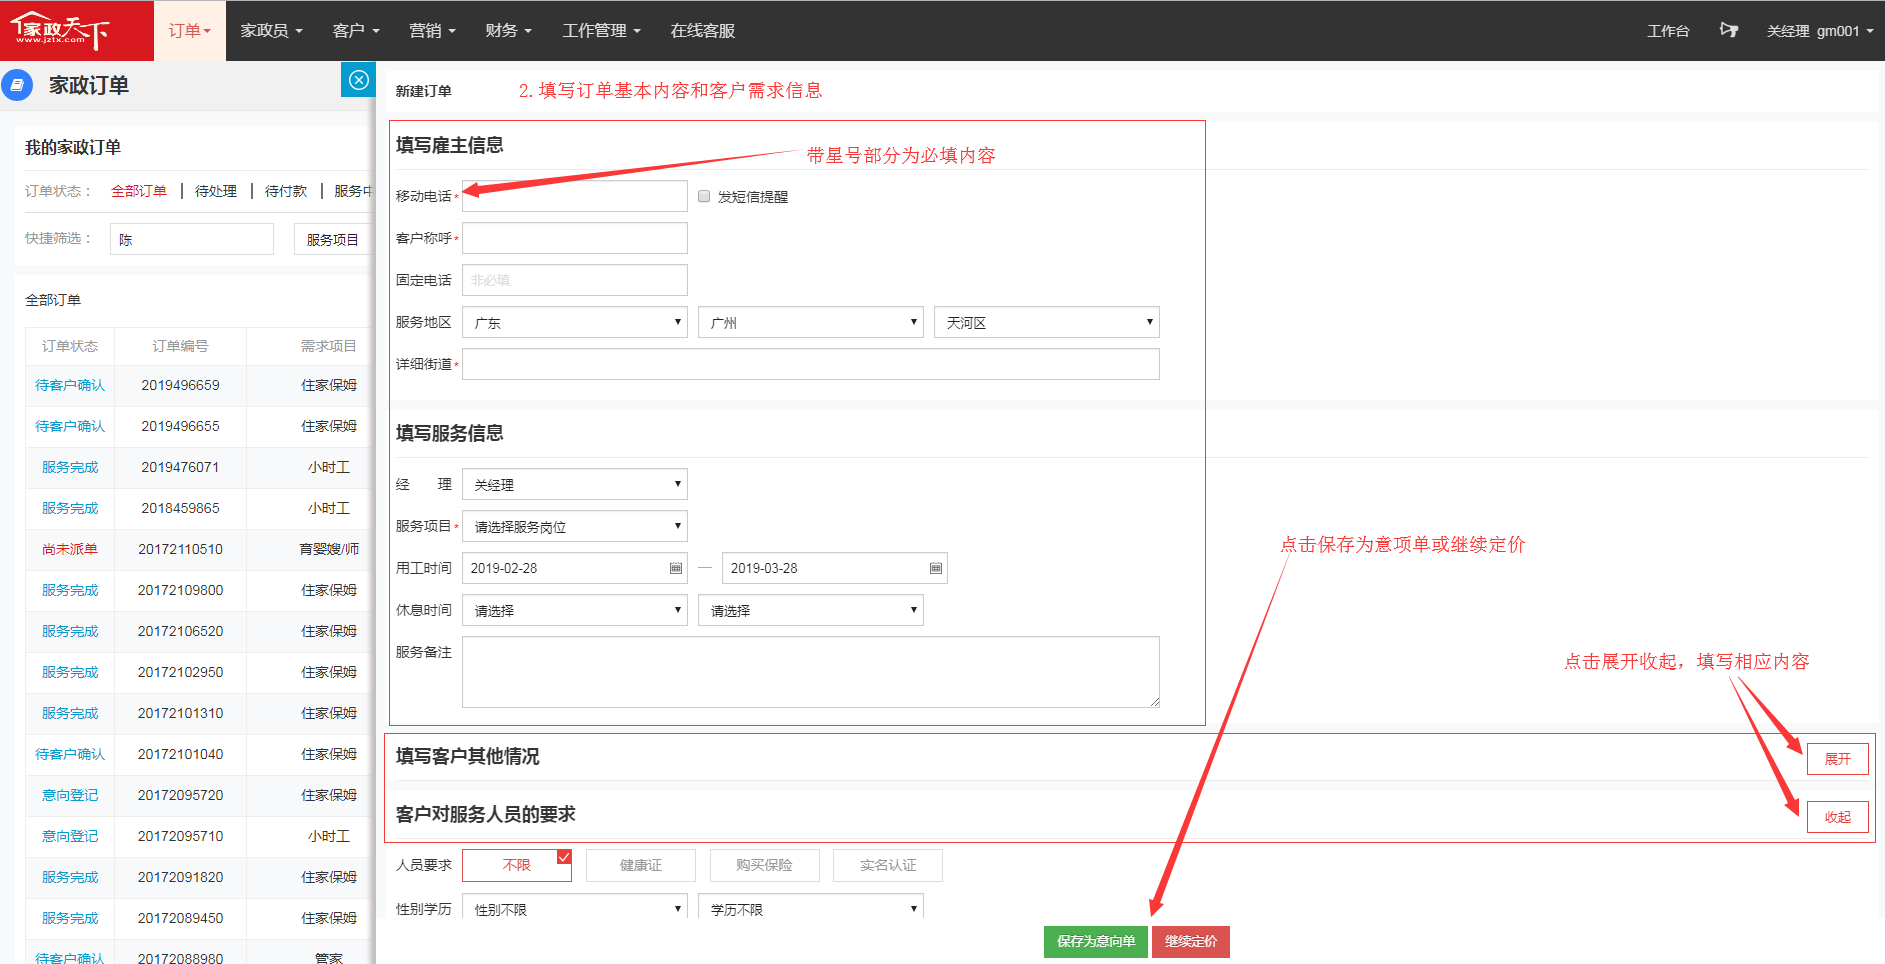The height and width of the screenshot is (964, 1885).
Task: Open order 2019496659 status 待客户确认
Action: coord(70,385)
